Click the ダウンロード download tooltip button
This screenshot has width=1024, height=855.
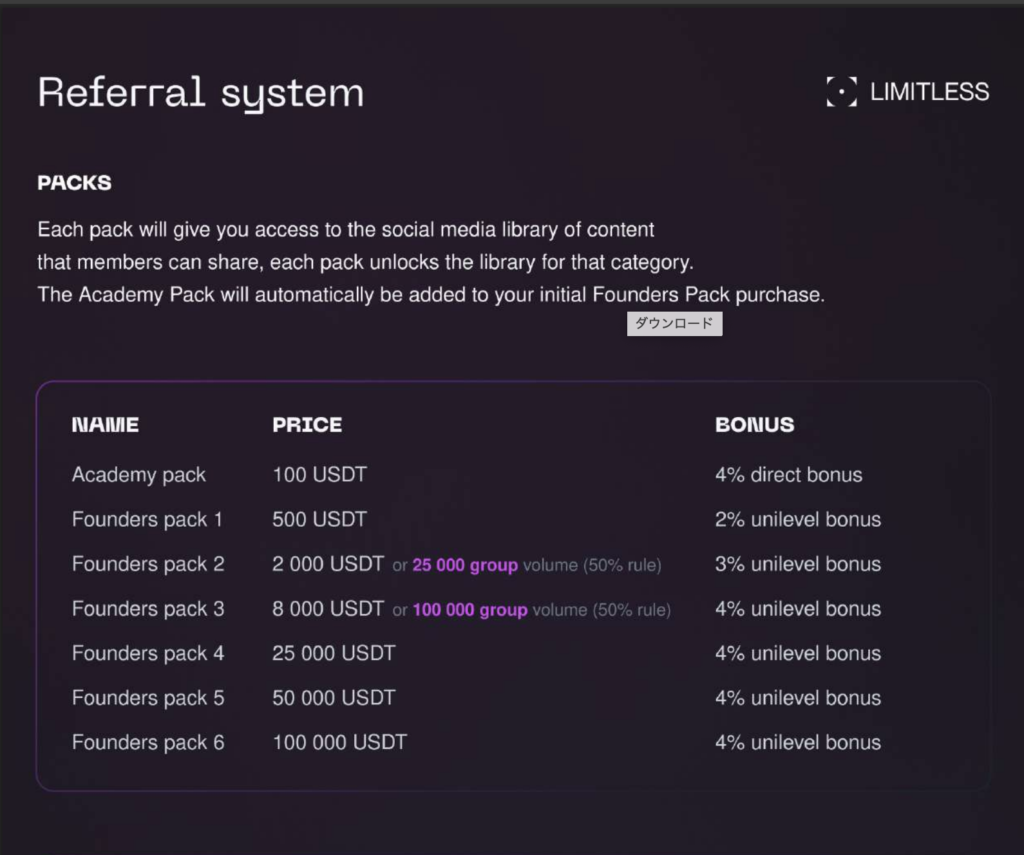pyautogui.click(x=674, y=324)
